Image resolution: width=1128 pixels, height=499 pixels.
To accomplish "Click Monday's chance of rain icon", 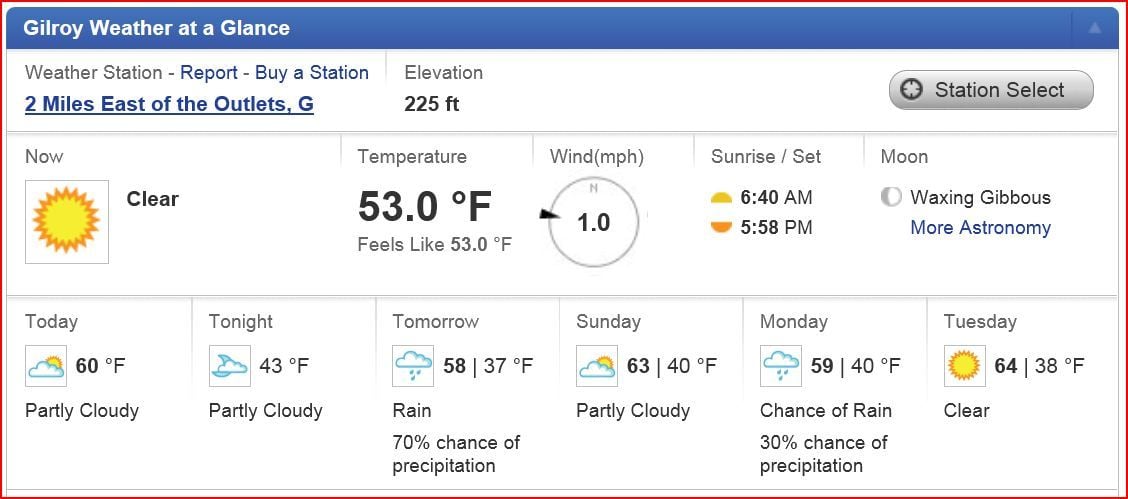I will point(781,366).
